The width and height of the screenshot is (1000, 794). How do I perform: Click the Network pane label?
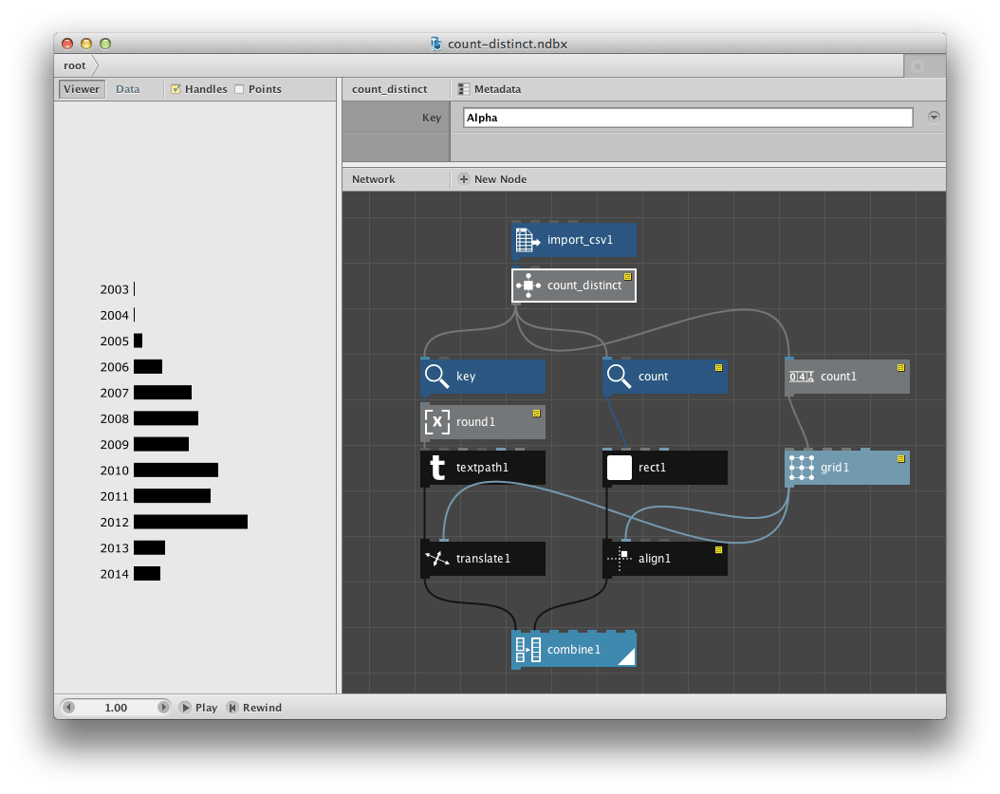pyautogui.click(x=374, y=179)
